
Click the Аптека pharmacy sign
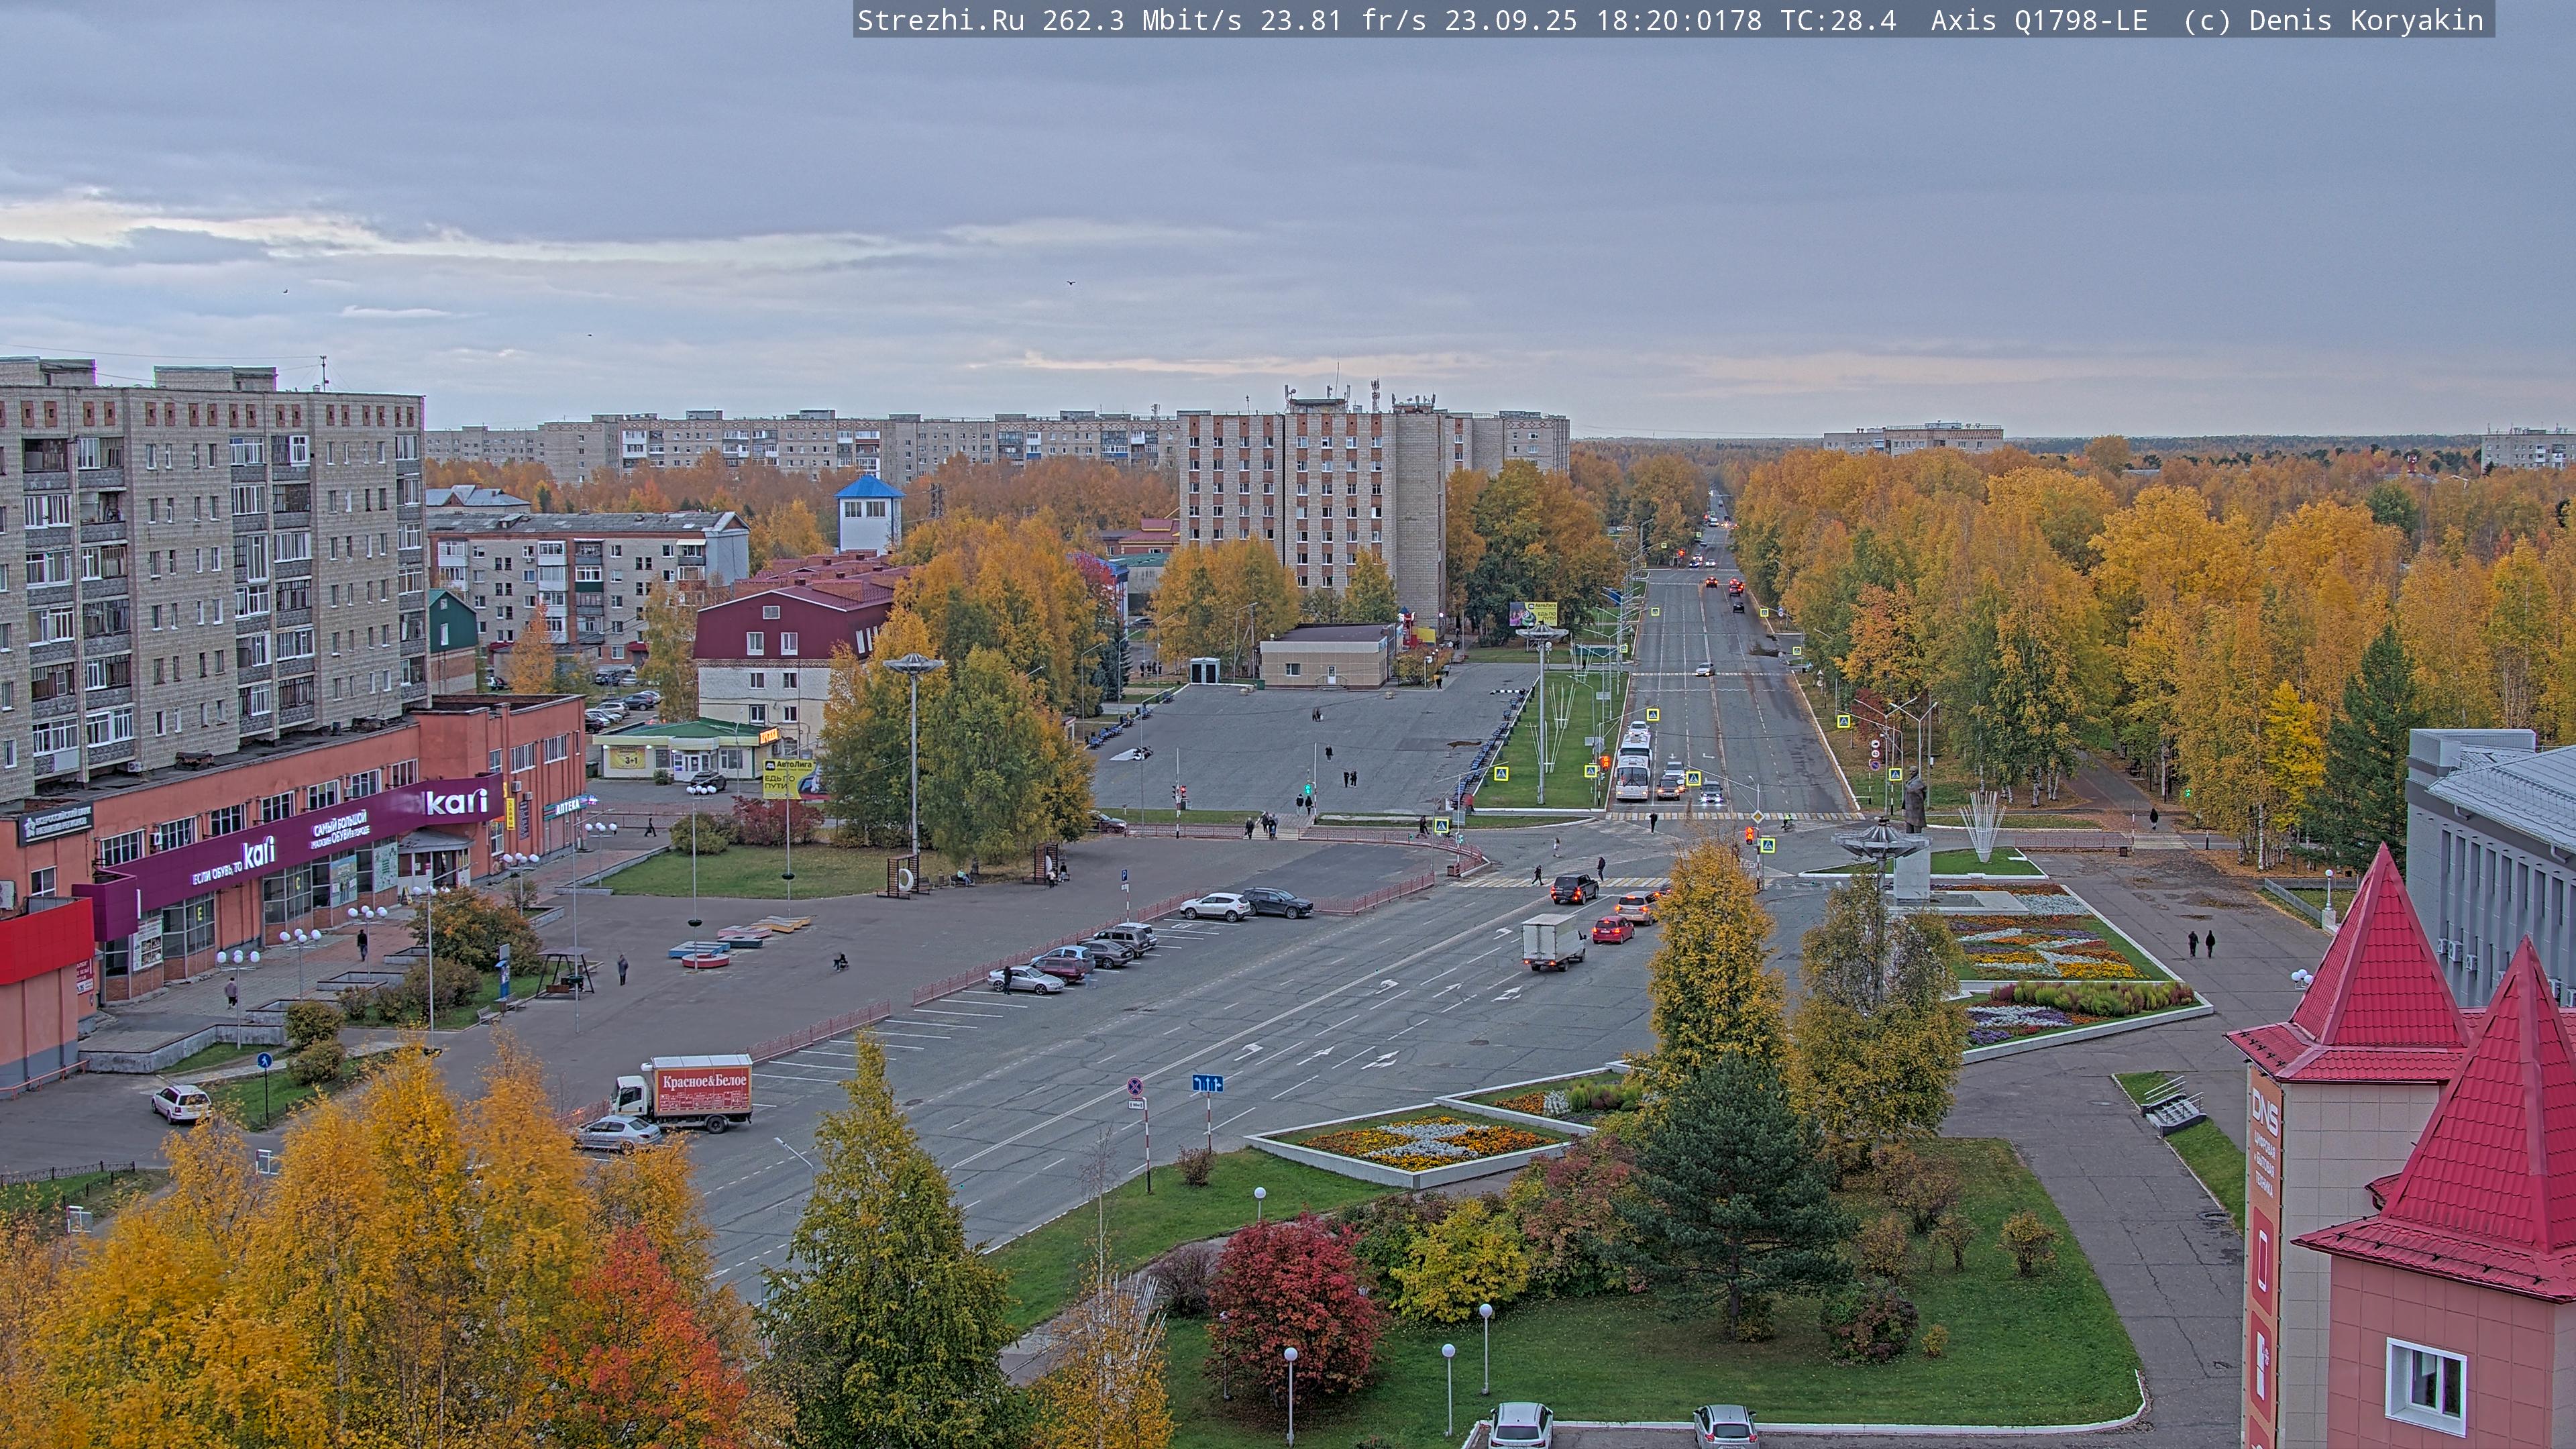[567, 806]
